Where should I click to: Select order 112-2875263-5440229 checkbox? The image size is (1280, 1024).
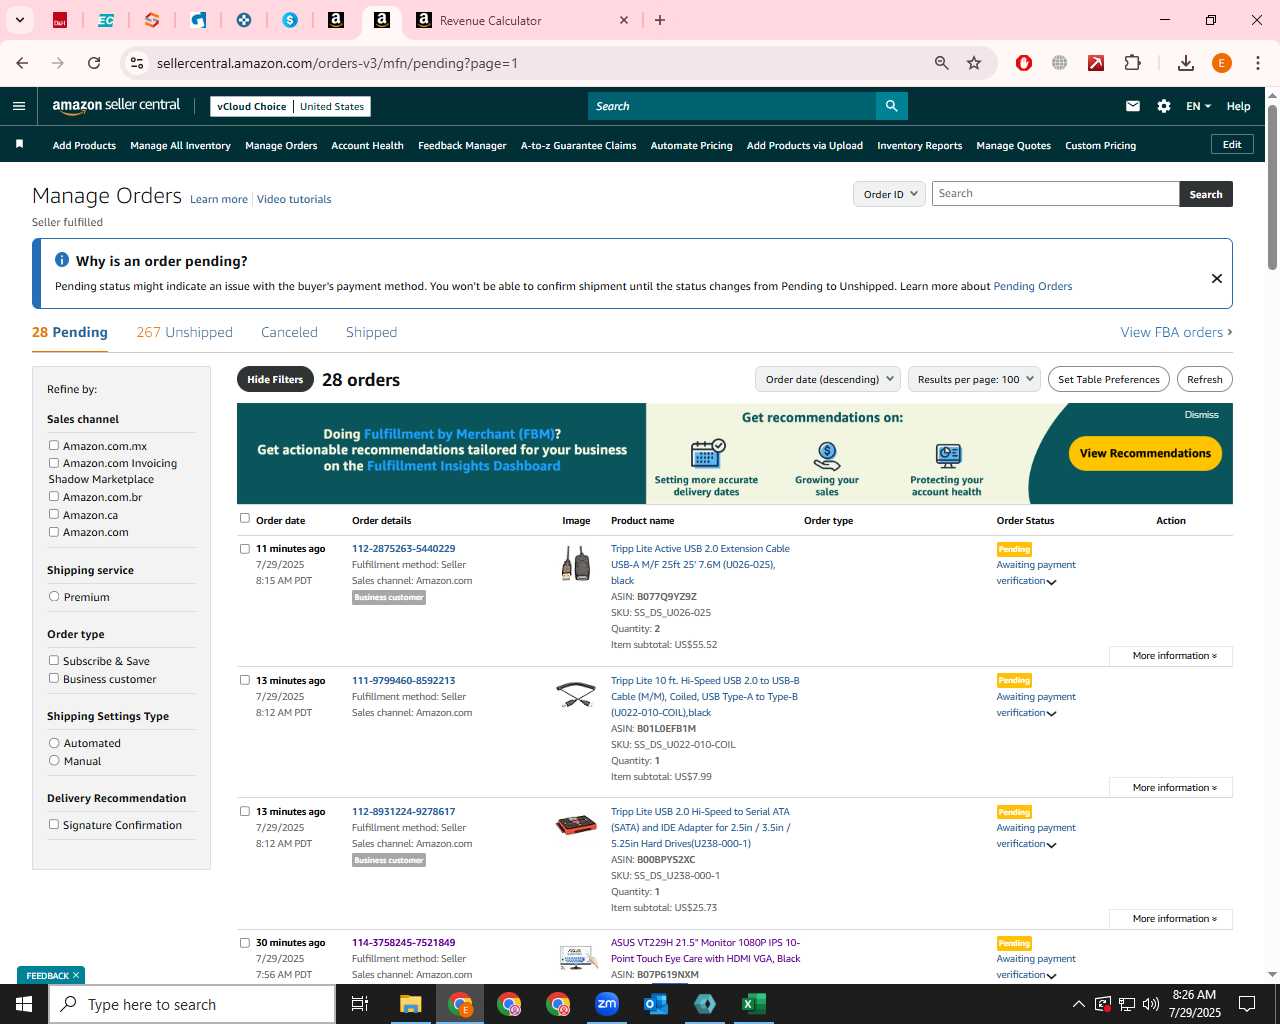(245, 549)
